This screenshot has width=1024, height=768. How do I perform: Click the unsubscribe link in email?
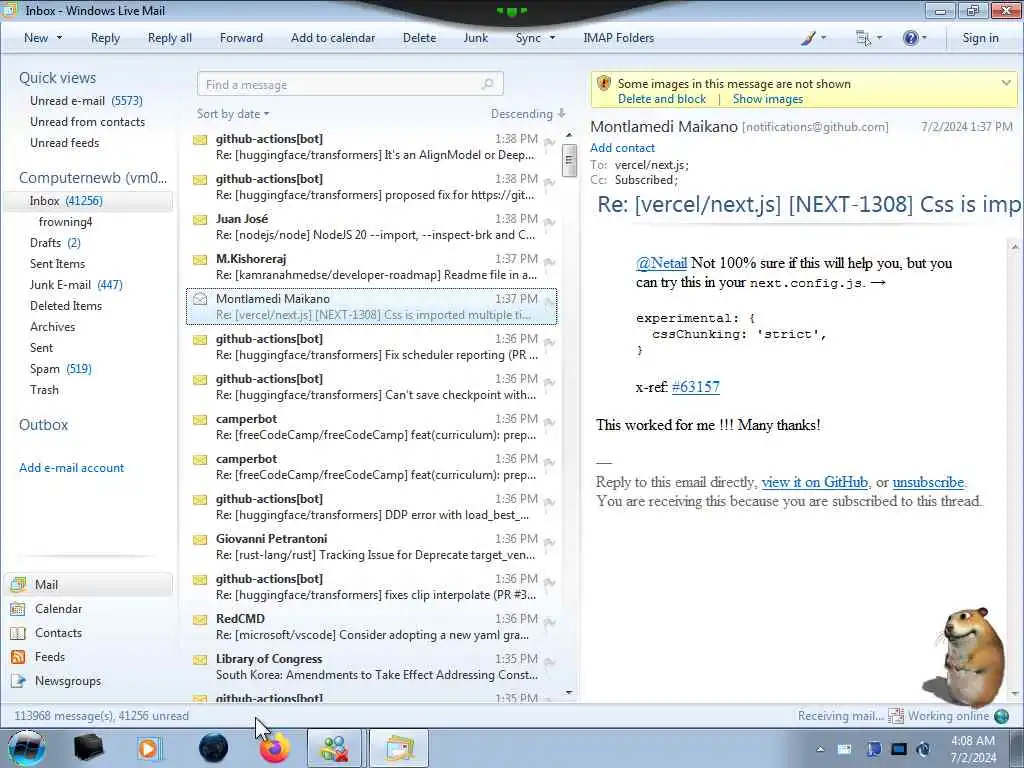pos(928,482)
